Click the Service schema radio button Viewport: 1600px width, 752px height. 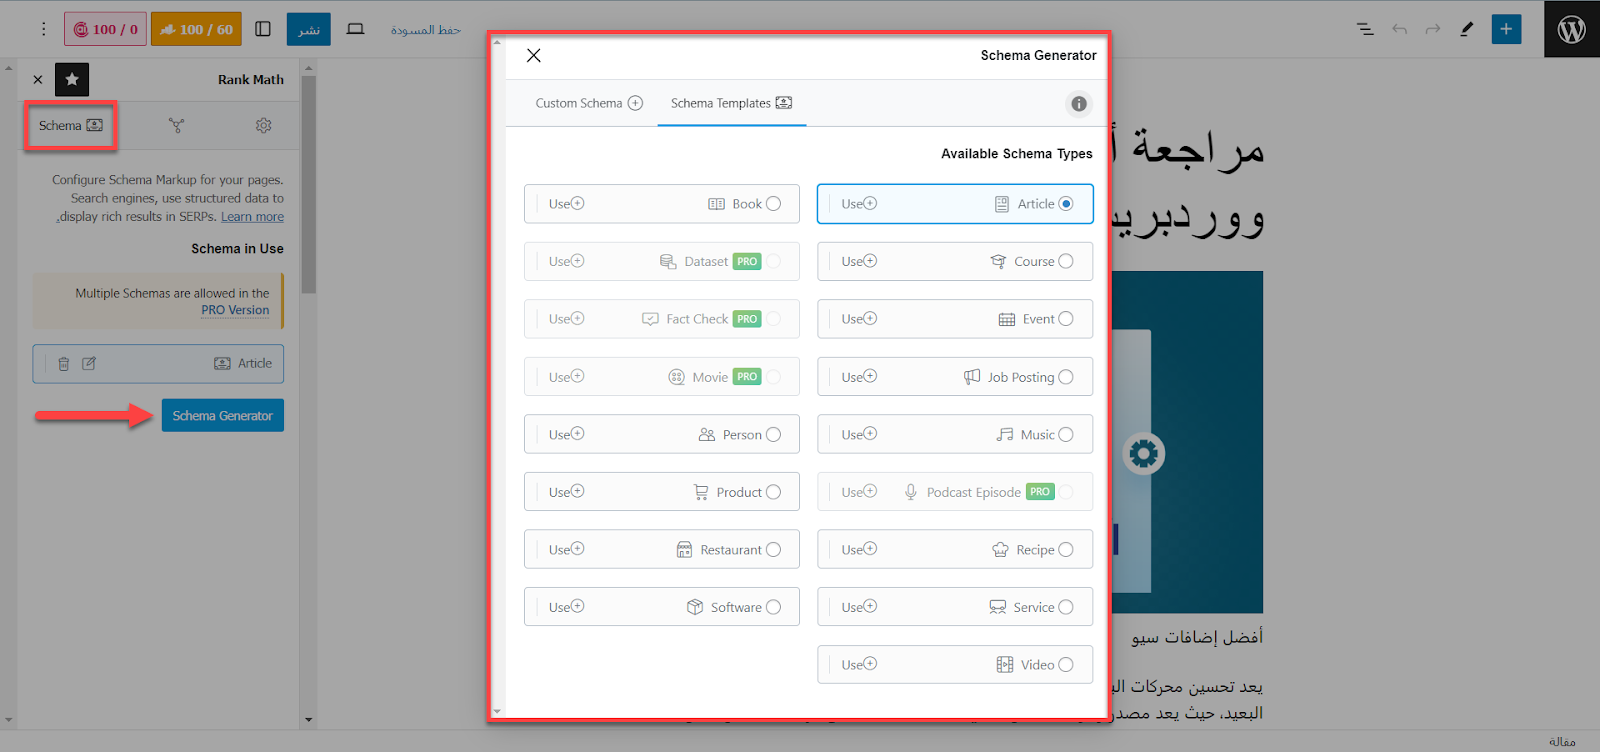1066,607
